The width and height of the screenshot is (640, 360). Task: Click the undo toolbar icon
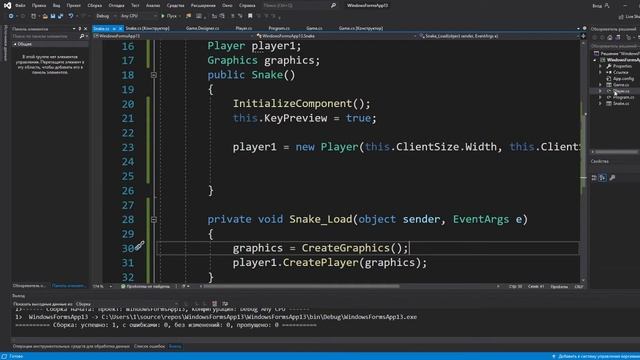(x=71, y=16)
